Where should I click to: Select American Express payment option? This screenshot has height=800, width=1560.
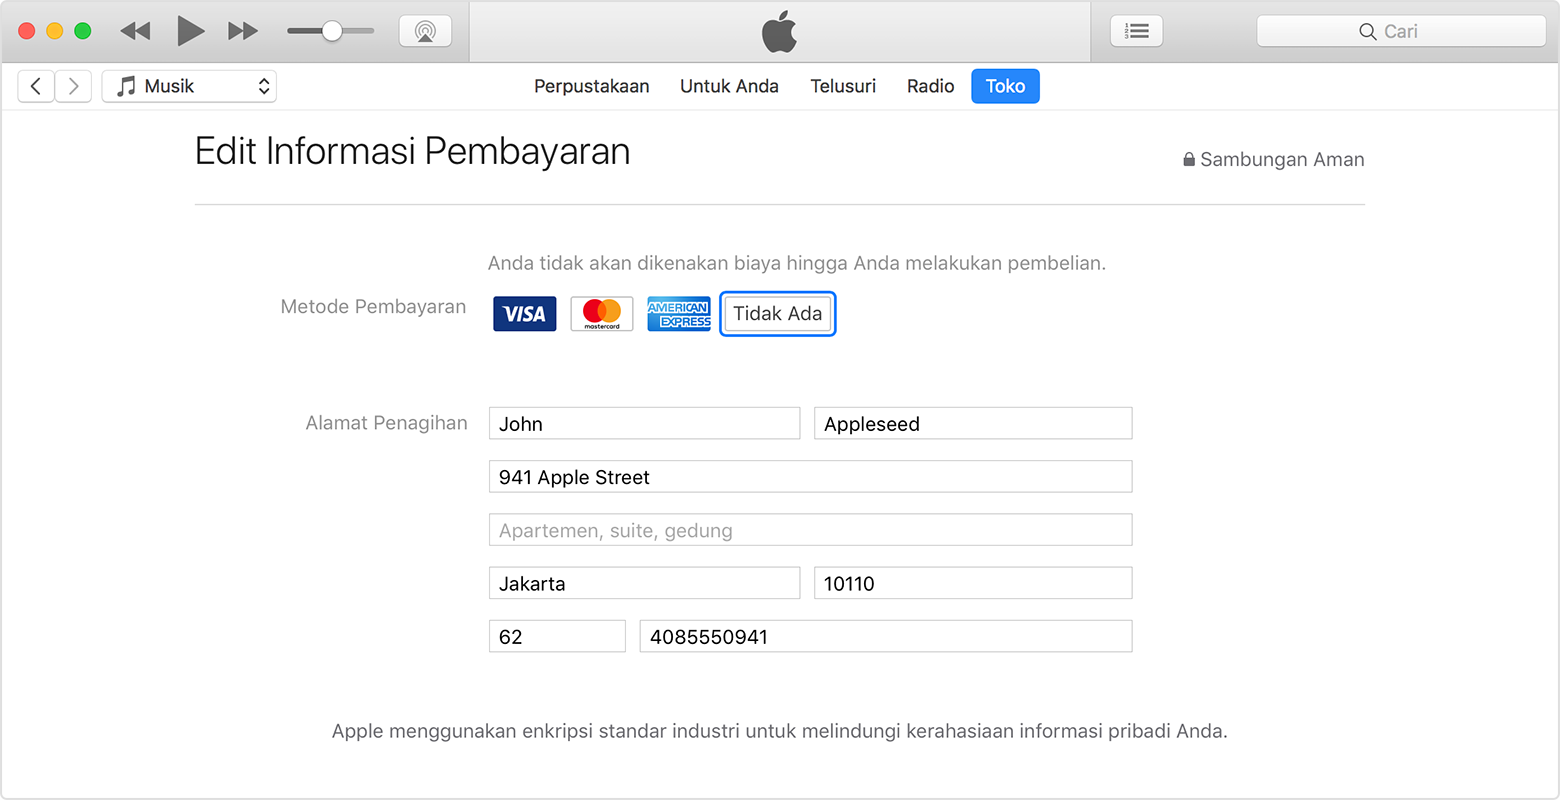pyautogui.click(x=678, y=314)
